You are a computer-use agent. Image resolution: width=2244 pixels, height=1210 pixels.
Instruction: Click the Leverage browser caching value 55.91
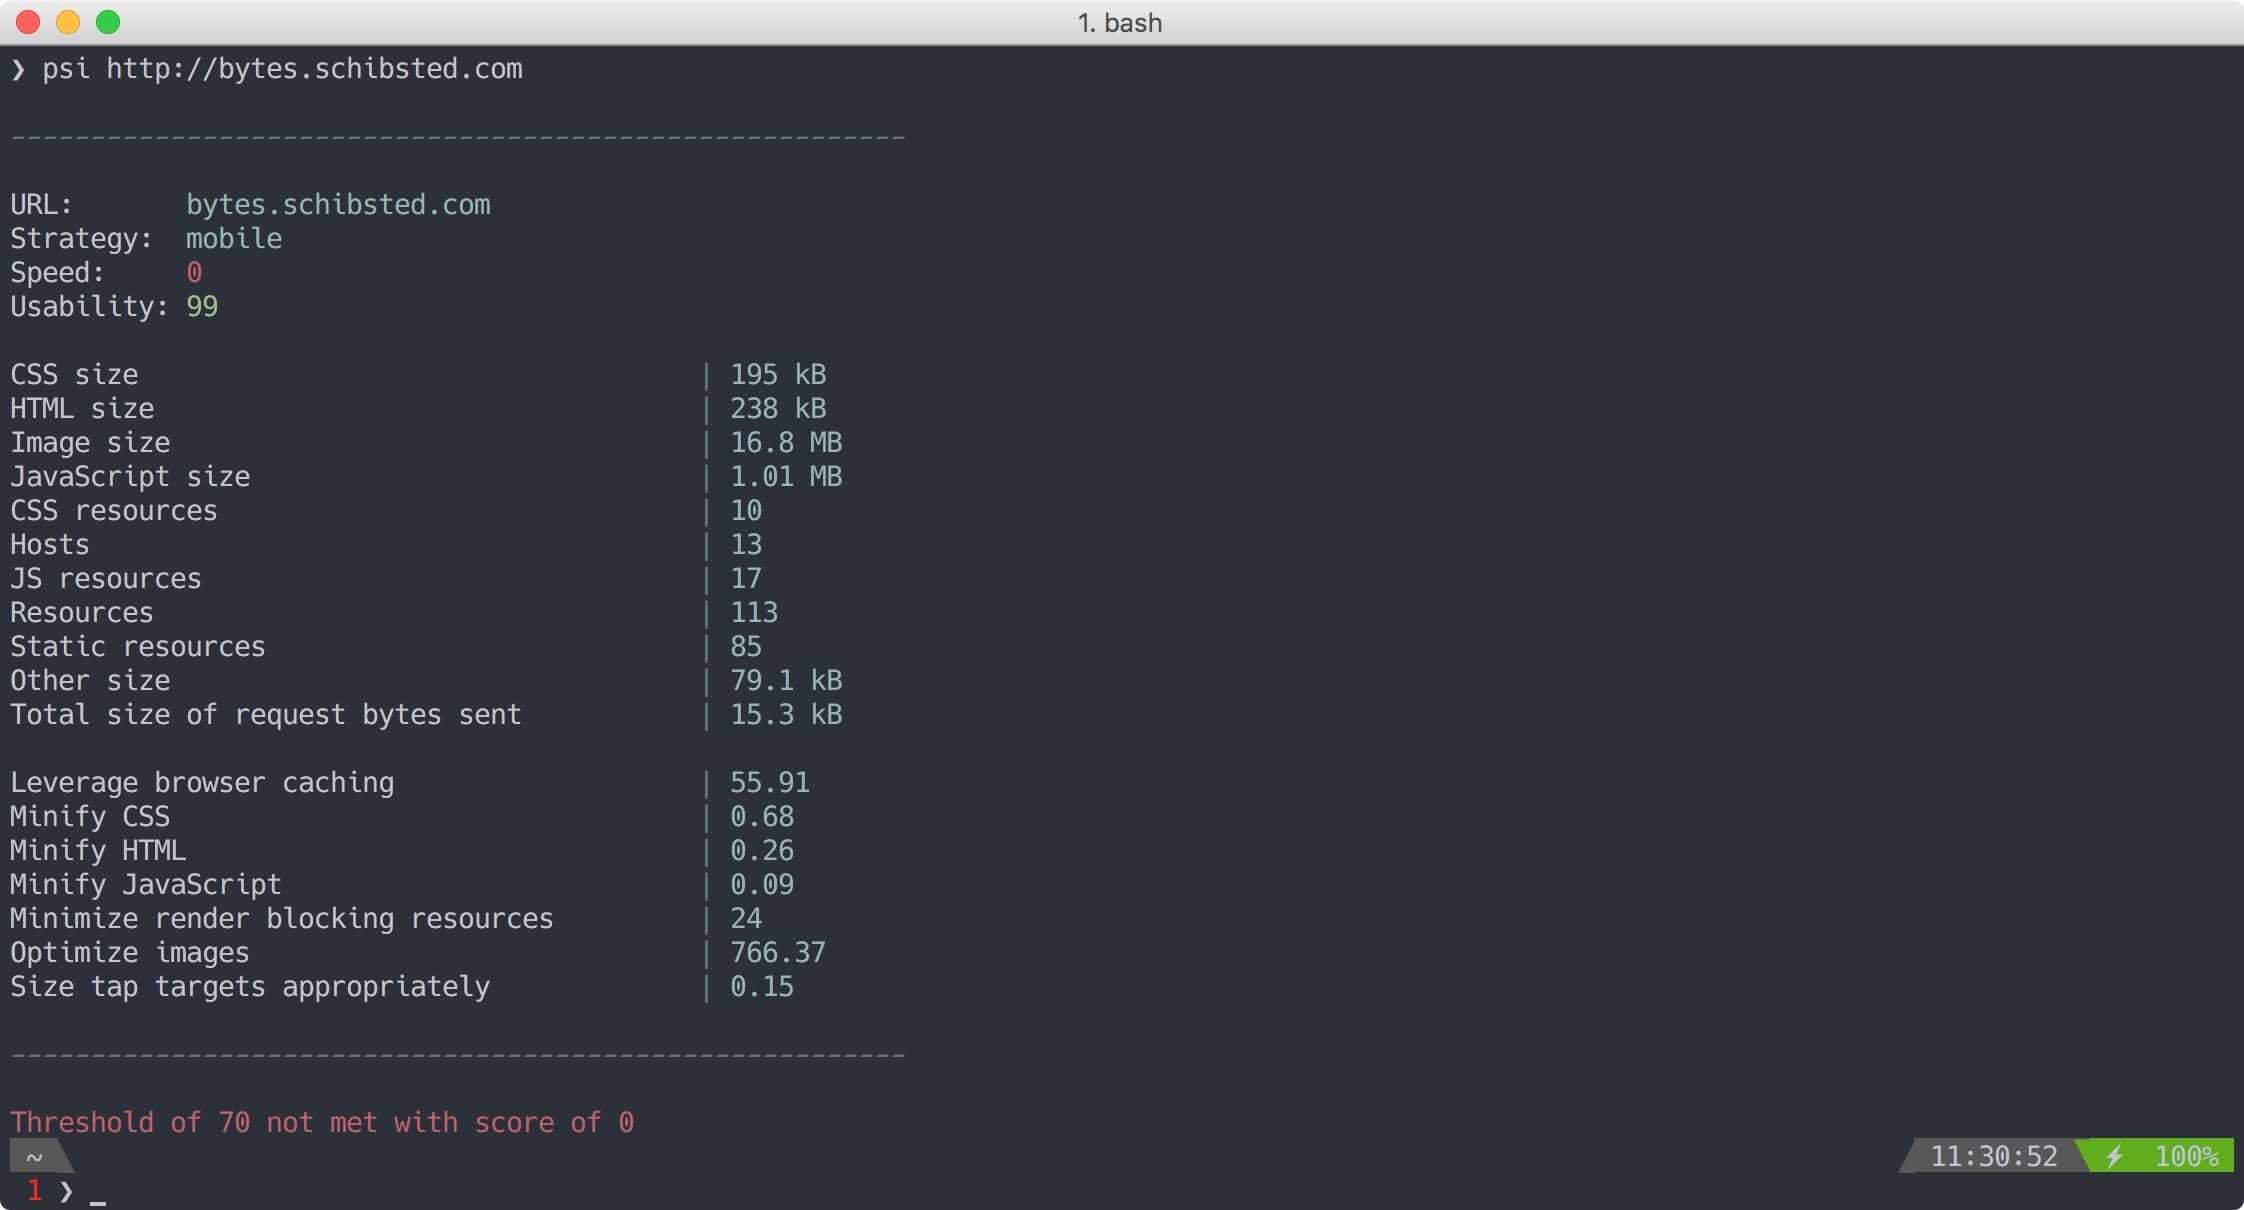point(770,783)
